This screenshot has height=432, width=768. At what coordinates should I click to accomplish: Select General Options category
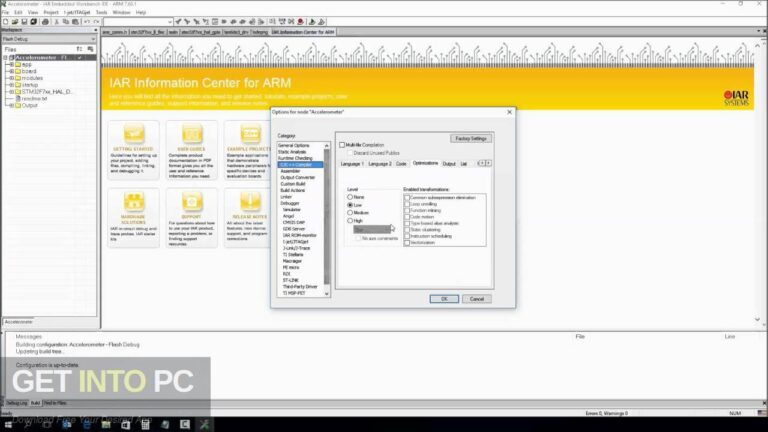293,145
